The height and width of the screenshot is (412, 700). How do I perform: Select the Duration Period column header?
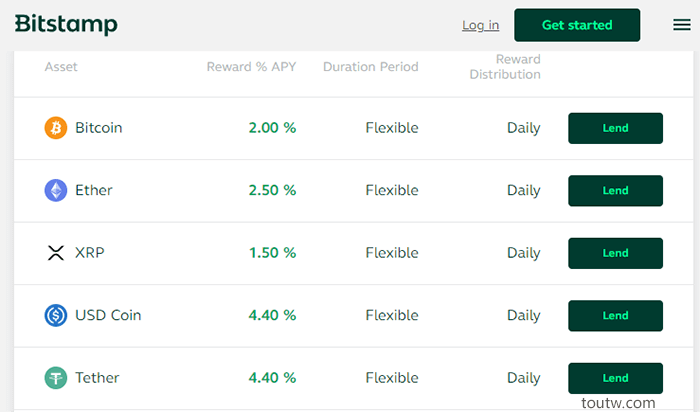point(371,67)
